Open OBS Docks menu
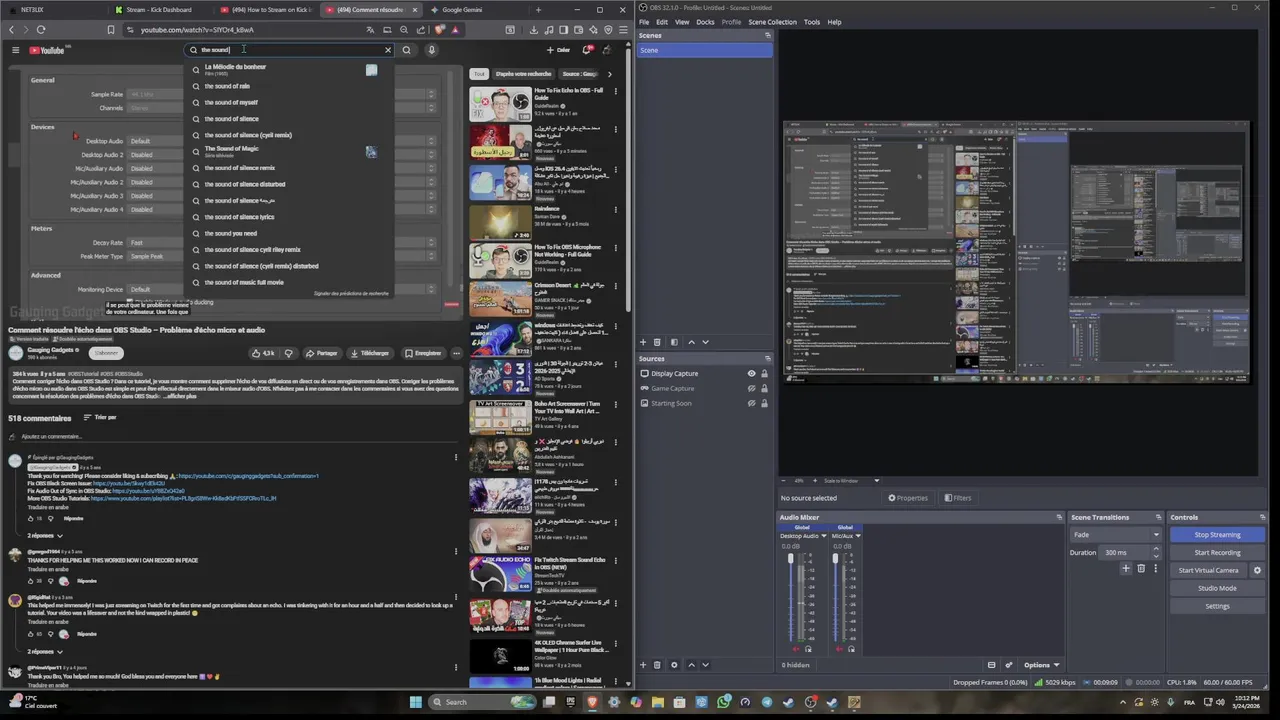The height and width of the screenshot is (720, 1280). (x=705, y=22)
